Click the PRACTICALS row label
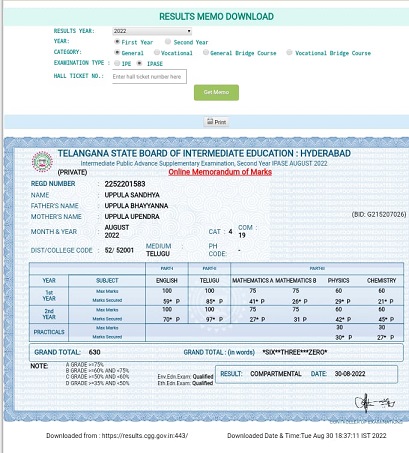 pyautogui.click(x=49, y=332)
